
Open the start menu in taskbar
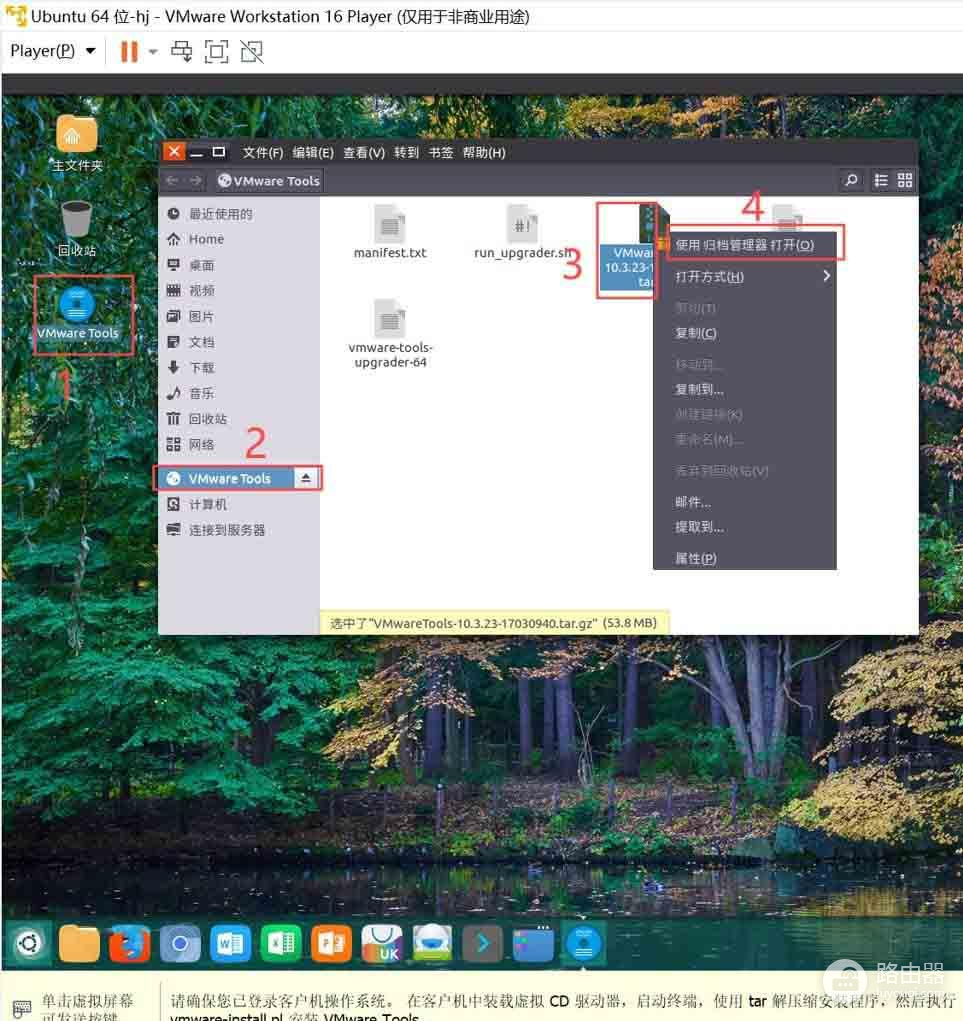point(28,943)
